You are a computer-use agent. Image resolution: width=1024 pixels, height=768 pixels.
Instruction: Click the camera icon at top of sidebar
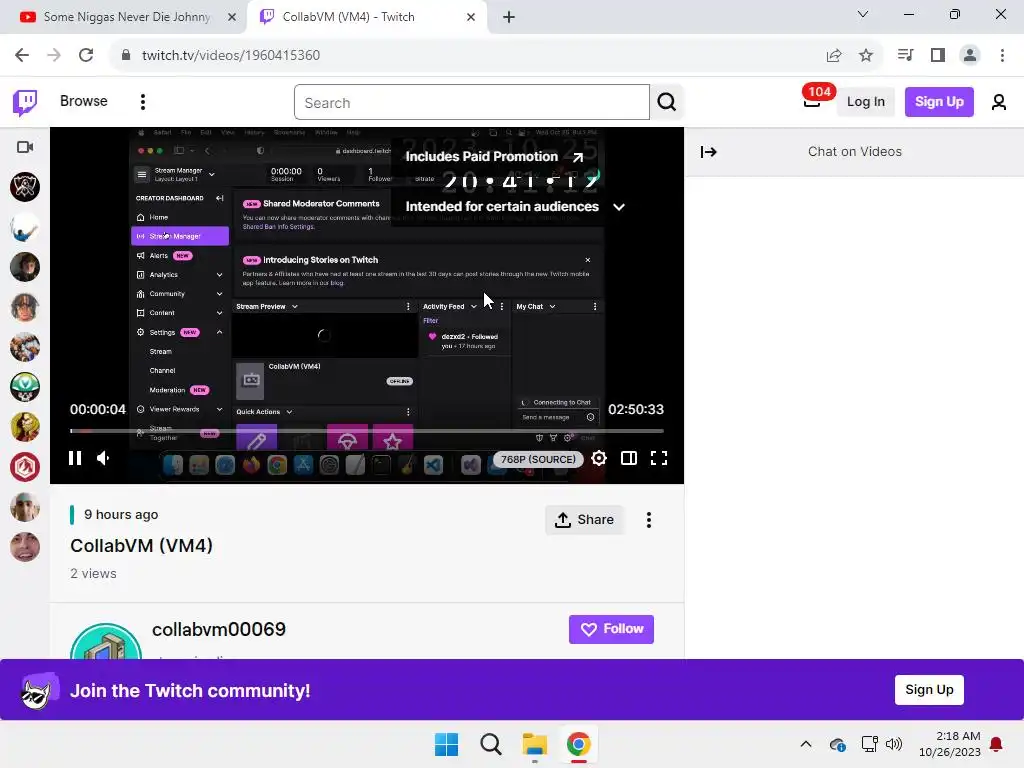pyautogui.click(x=25, y=147)
